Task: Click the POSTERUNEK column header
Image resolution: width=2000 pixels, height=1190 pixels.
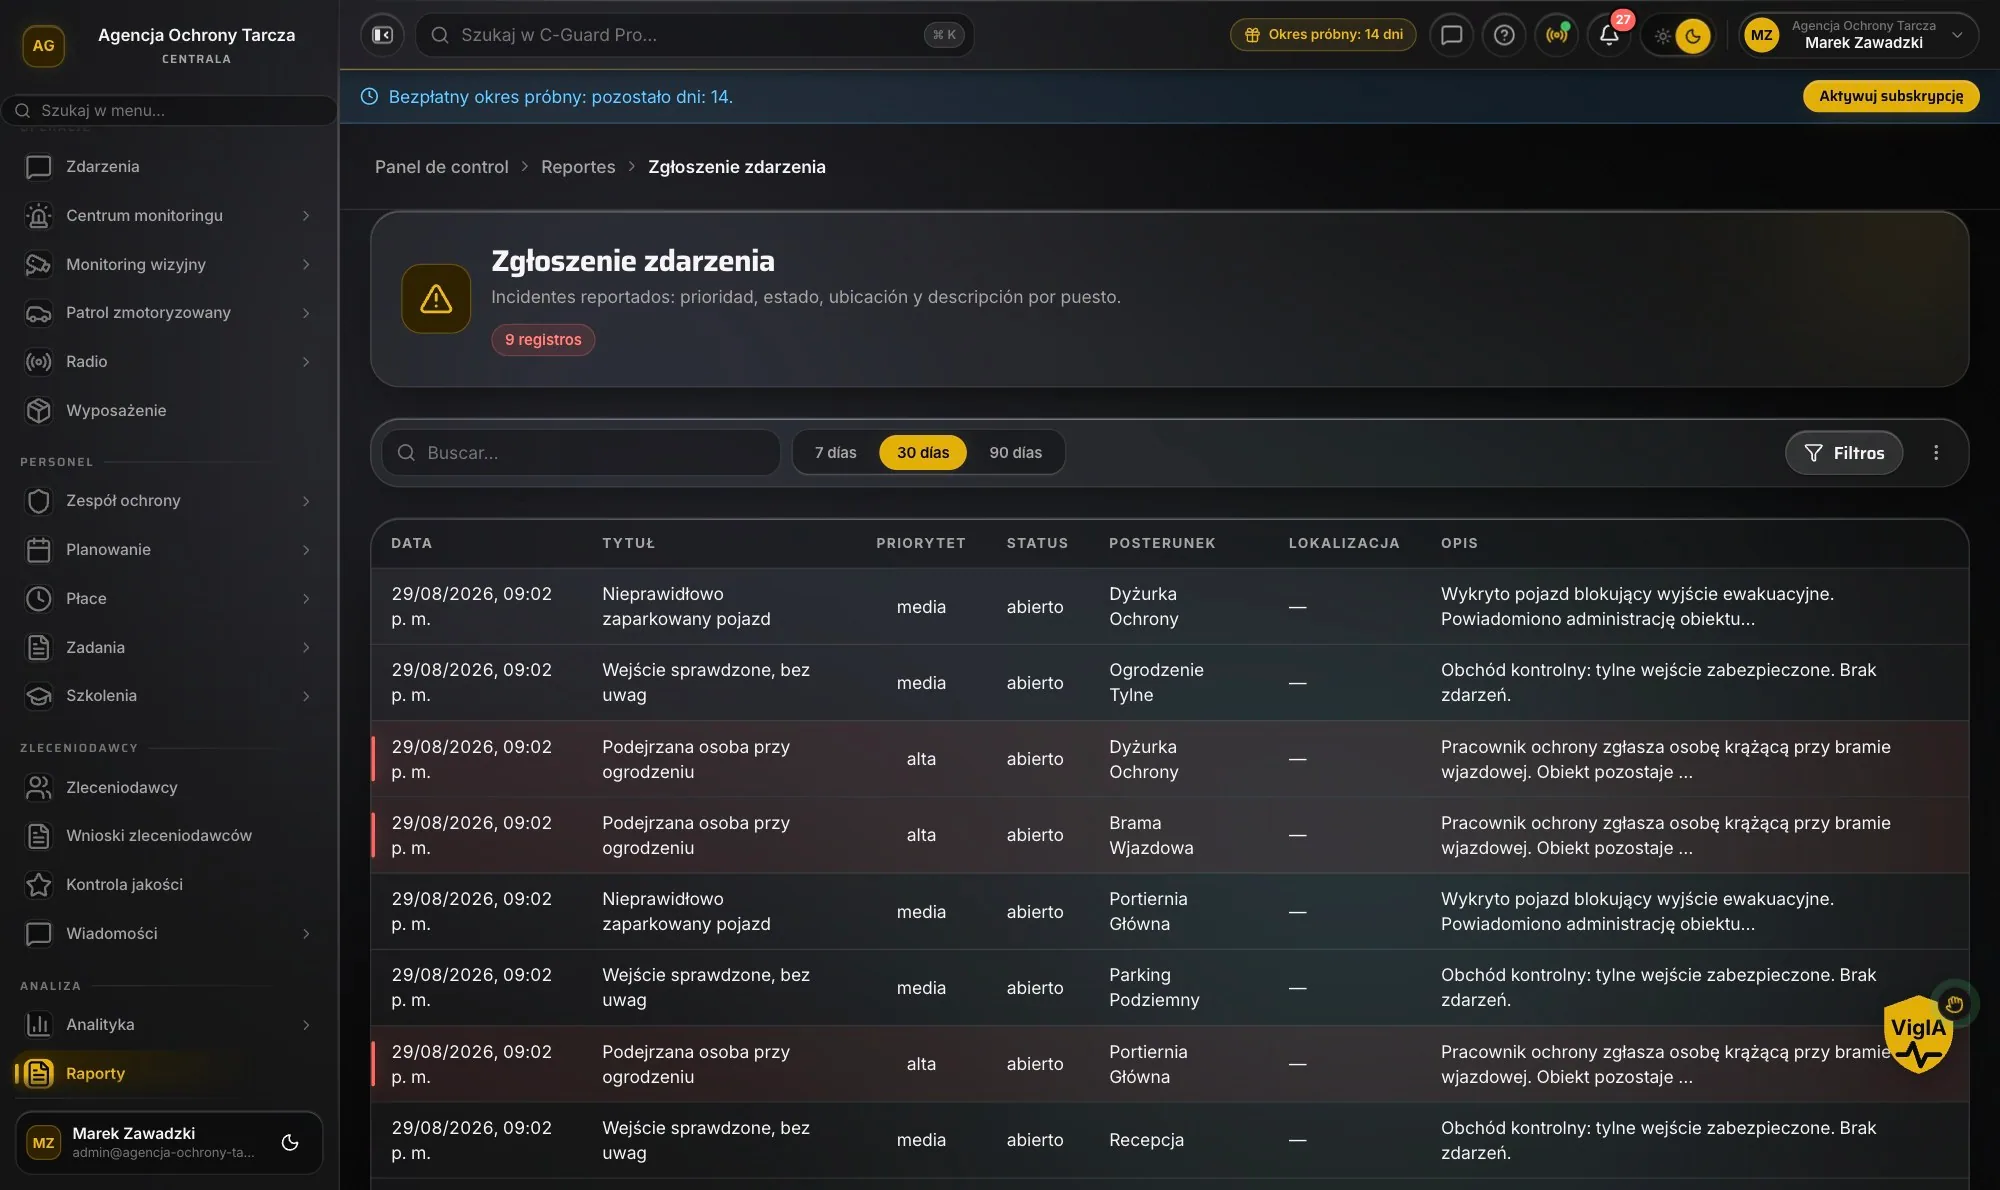Action: 1162,544
